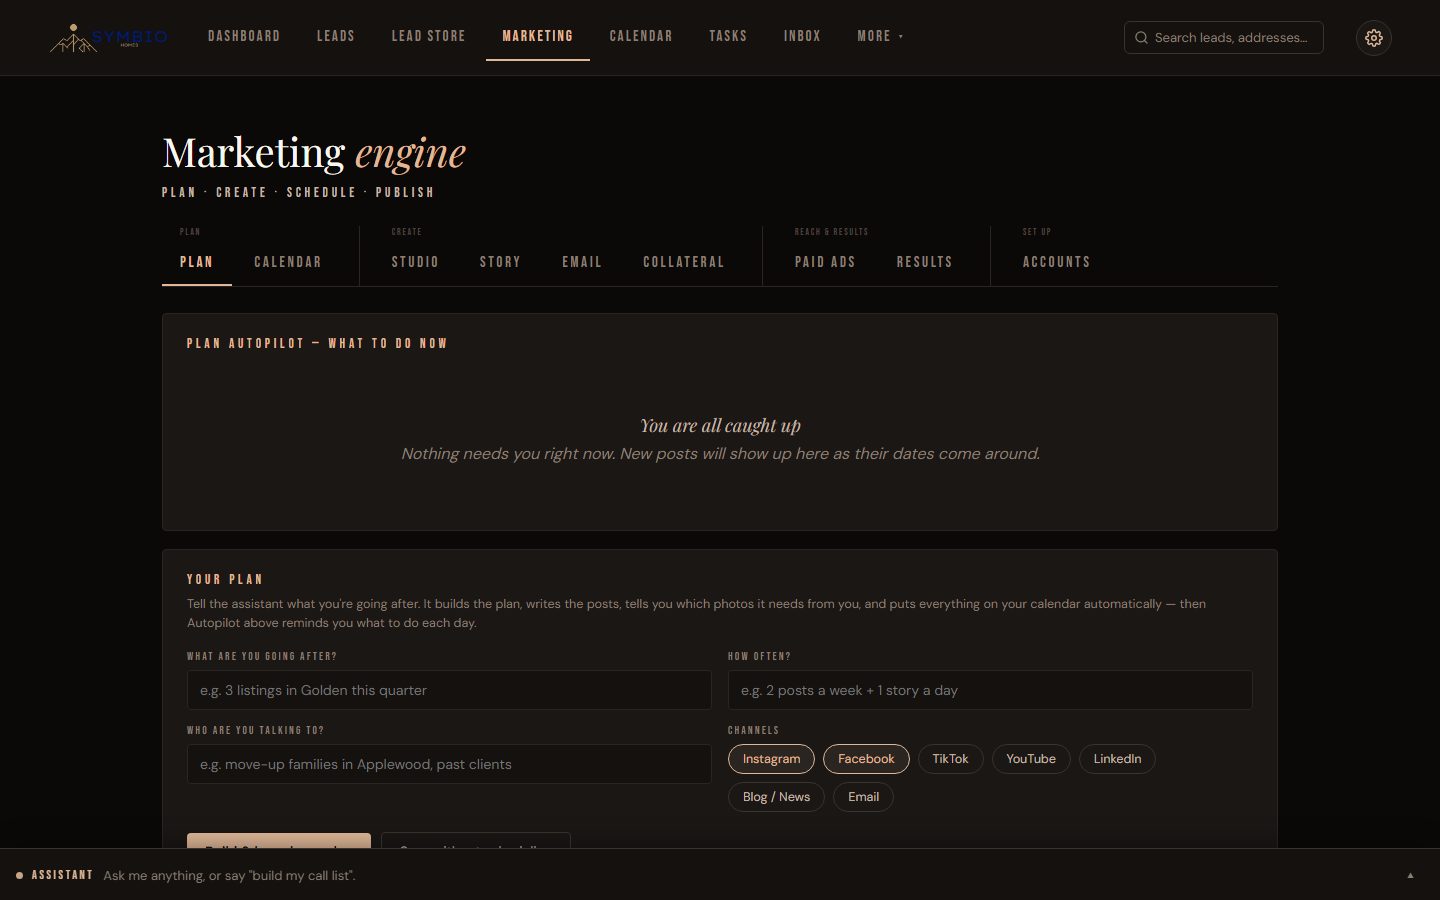
Task: Focus the Search leads, addresses field
Action: (x=1224, y=38)
